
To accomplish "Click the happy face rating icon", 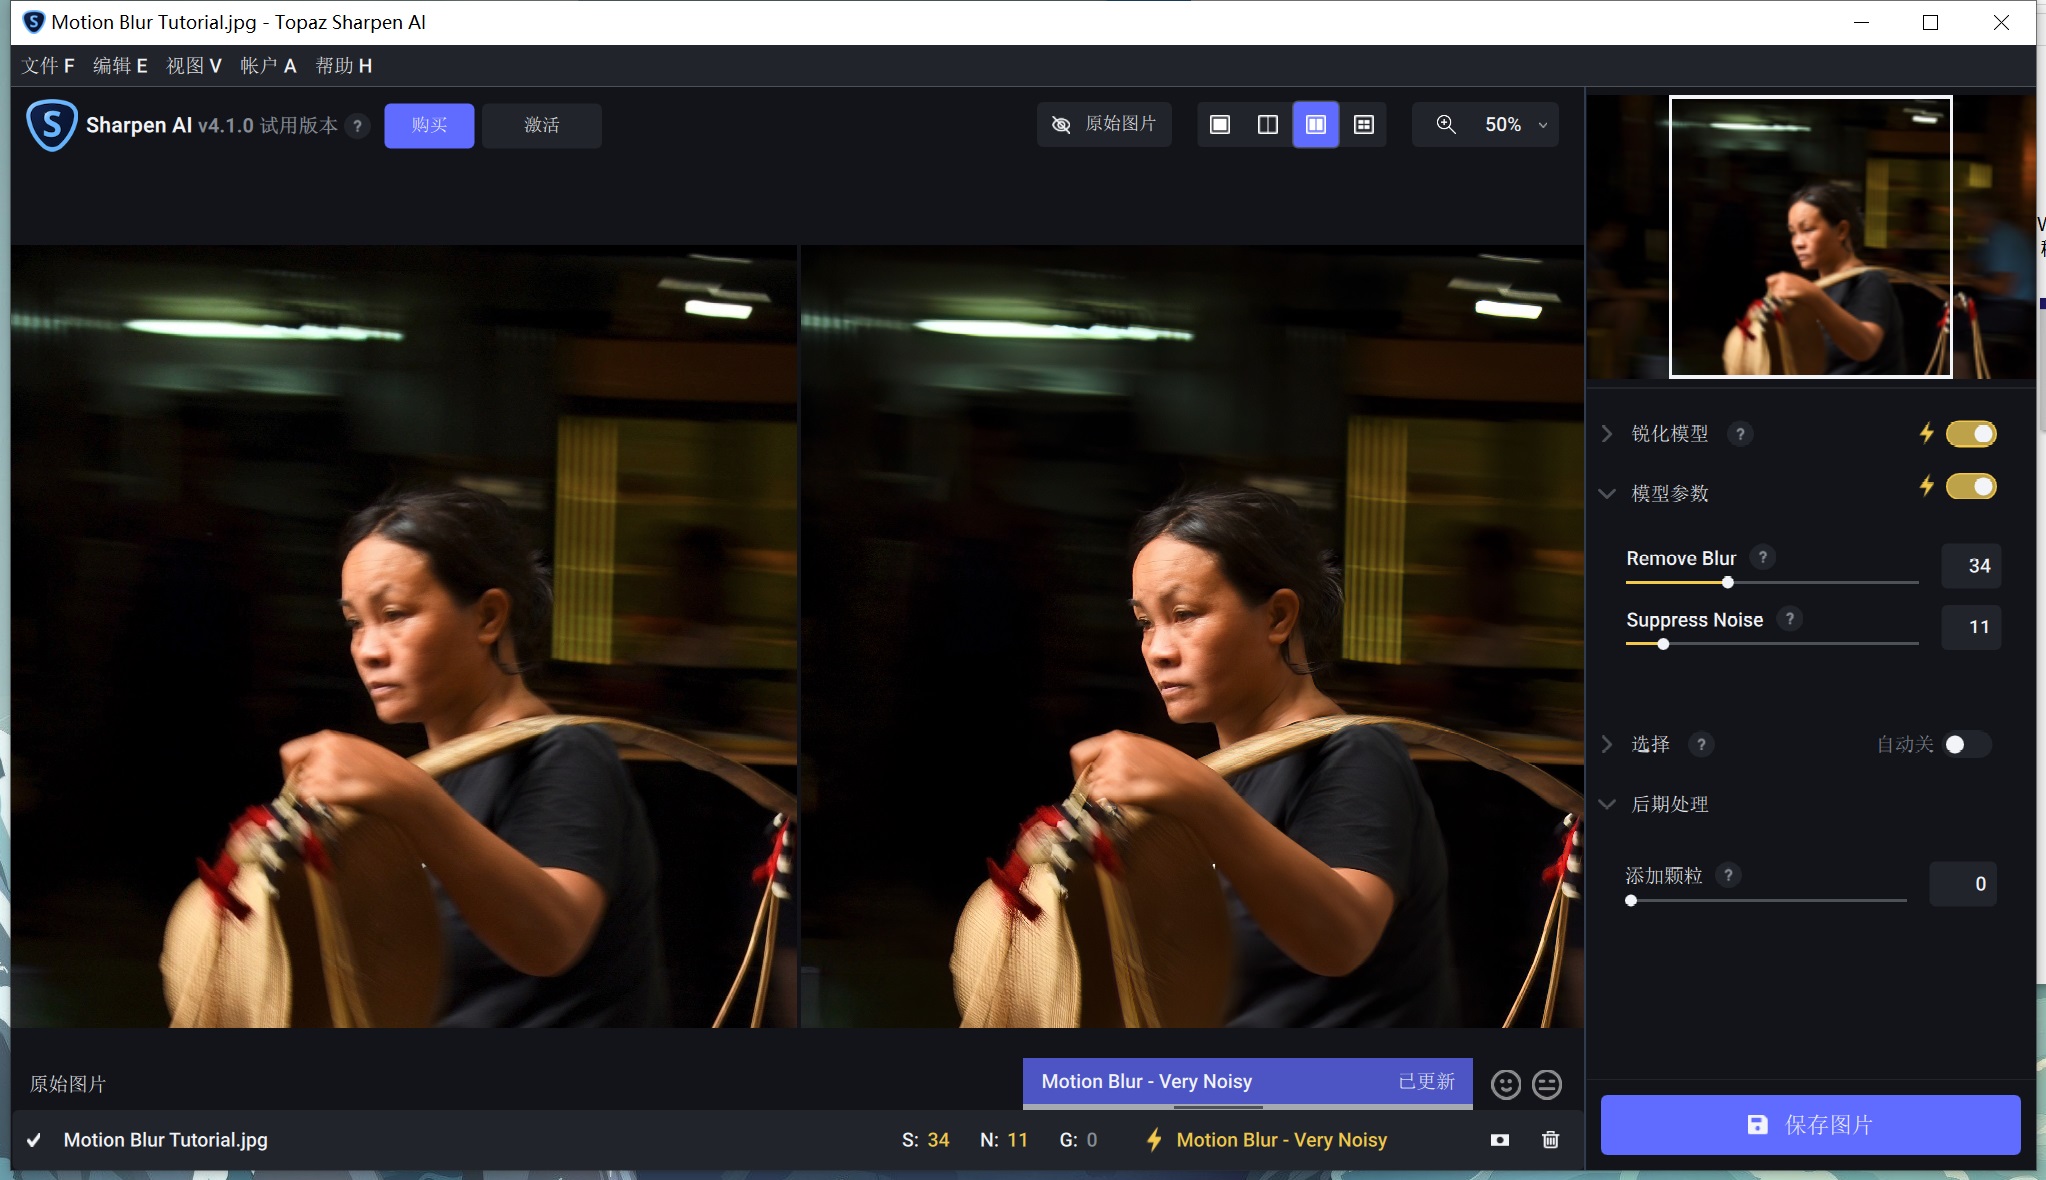I will click(1505, 1084).
